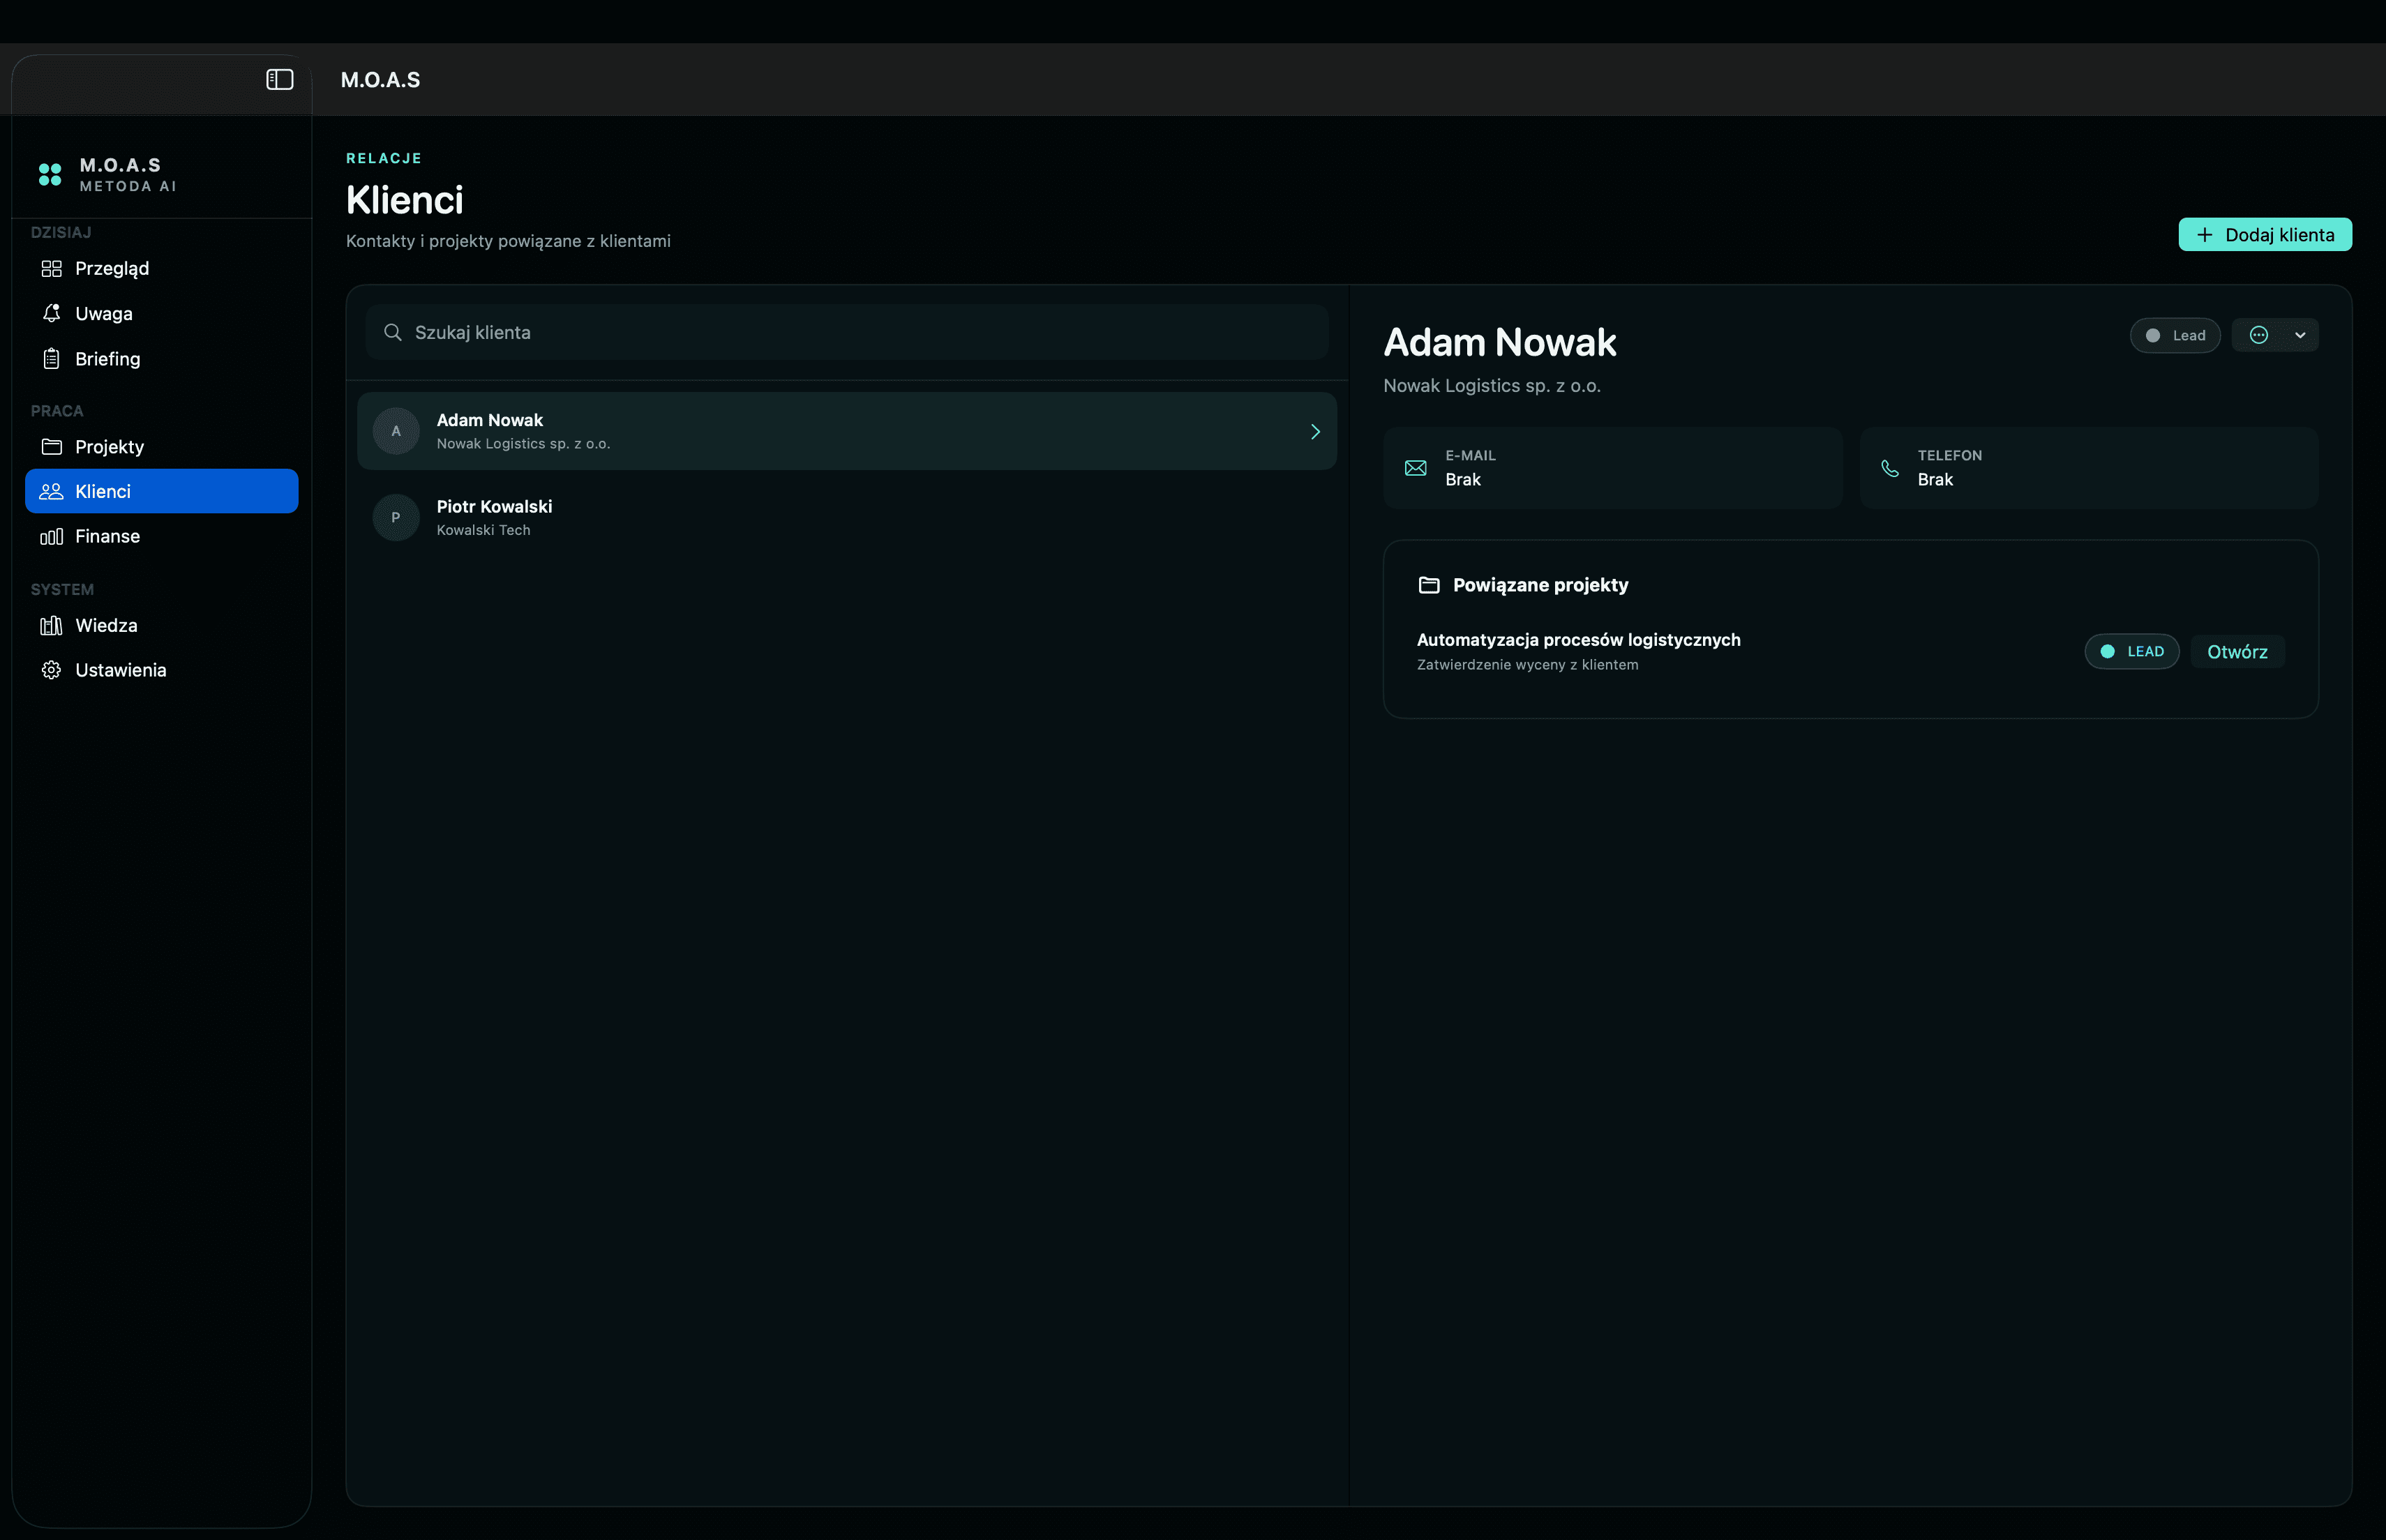Screen dimensions: 2386x1540
Task: Click the 'DZISIAJ' sidebar group label
Action: pyautogui.click(x=61, y=232)
